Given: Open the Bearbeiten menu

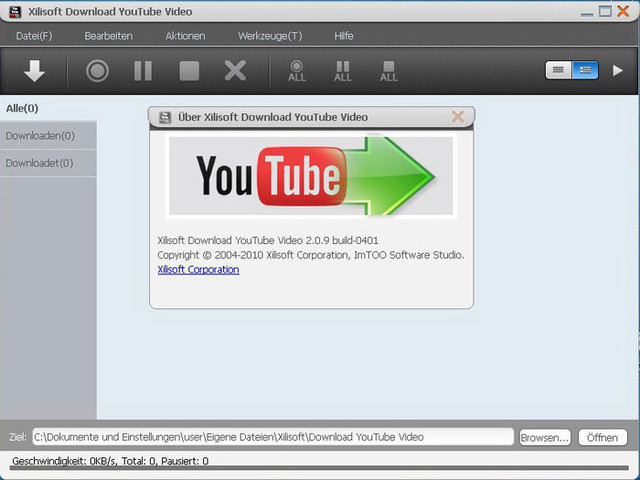Looking at the screenshot, I should (109, 36).
